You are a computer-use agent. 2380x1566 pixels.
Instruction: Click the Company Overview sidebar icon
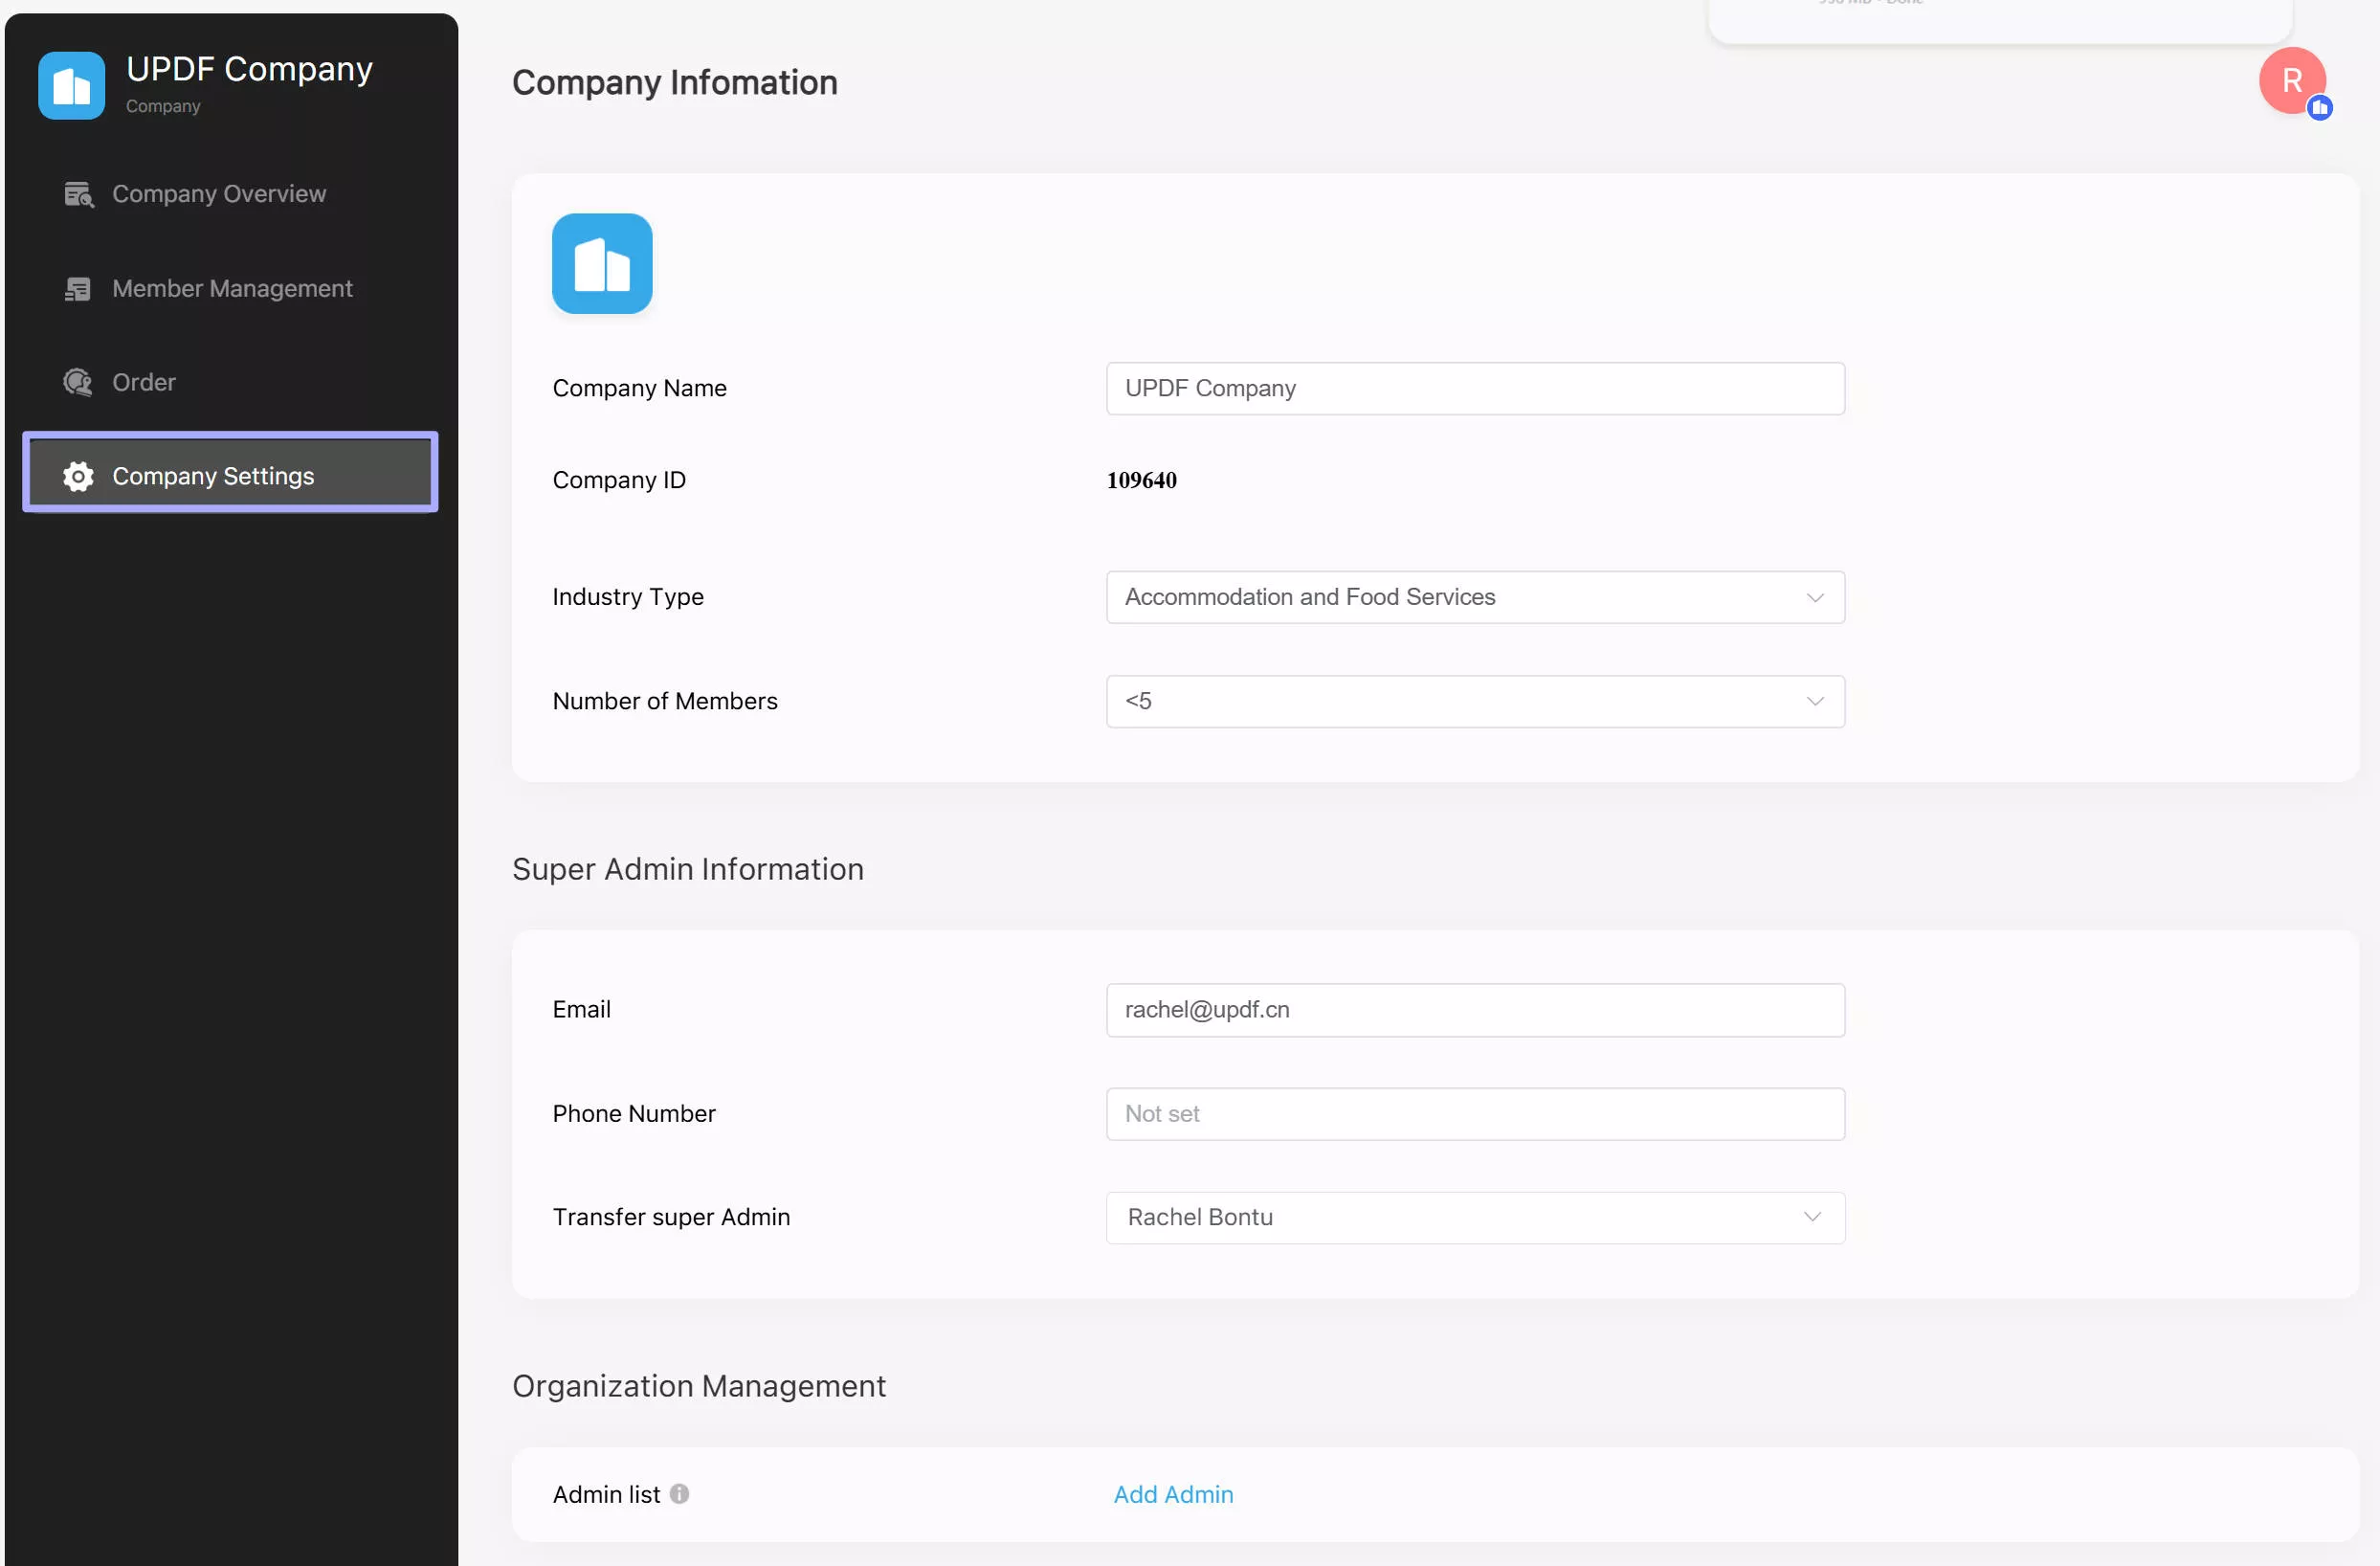click(x=78, y=194)
